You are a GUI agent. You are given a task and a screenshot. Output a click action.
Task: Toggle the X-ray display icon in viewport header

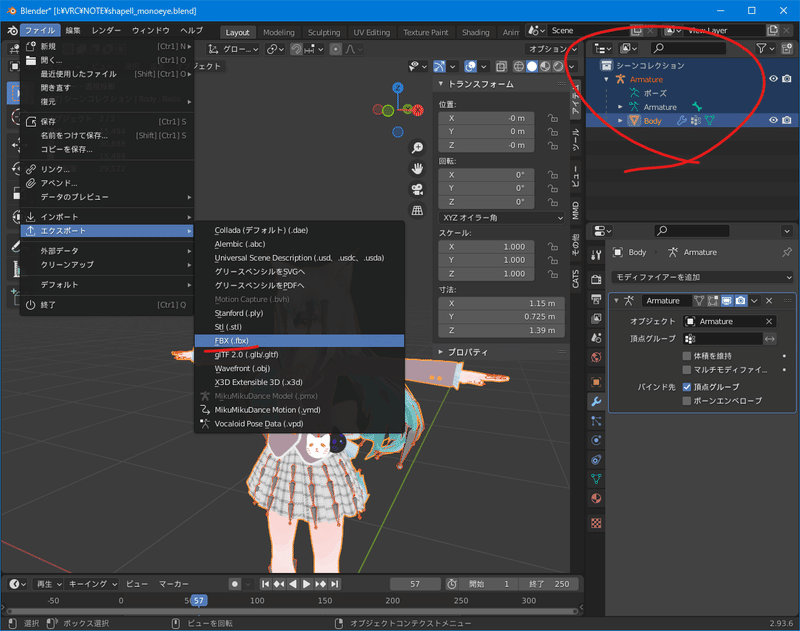tap(502, 66)
